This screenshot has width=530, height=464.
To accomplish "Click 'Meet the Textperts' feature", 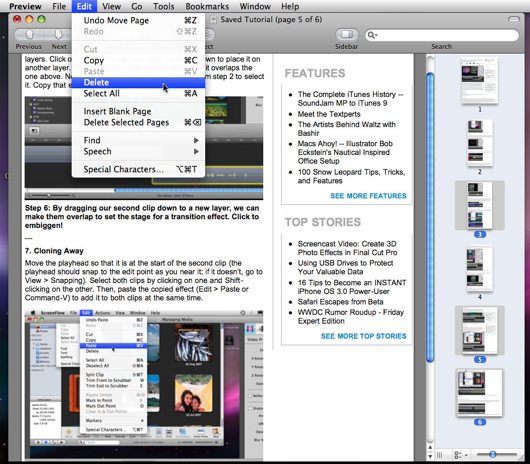I will [329, 114].
